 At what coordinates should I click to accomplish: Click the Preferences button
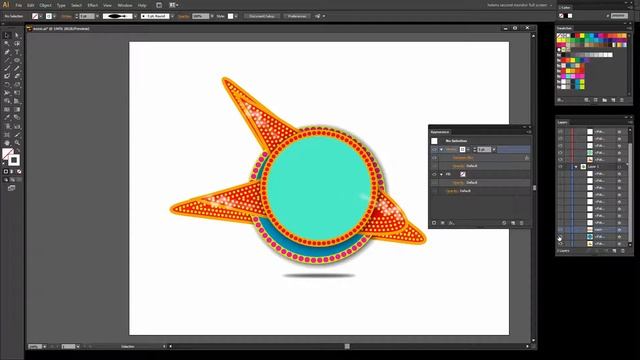296,16
